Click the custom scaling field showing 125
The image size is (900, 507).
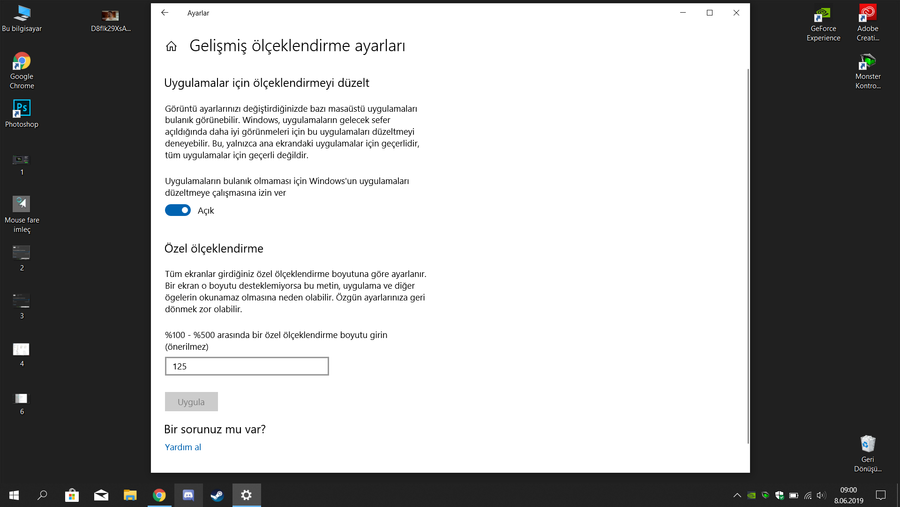[x=247, y=366]
